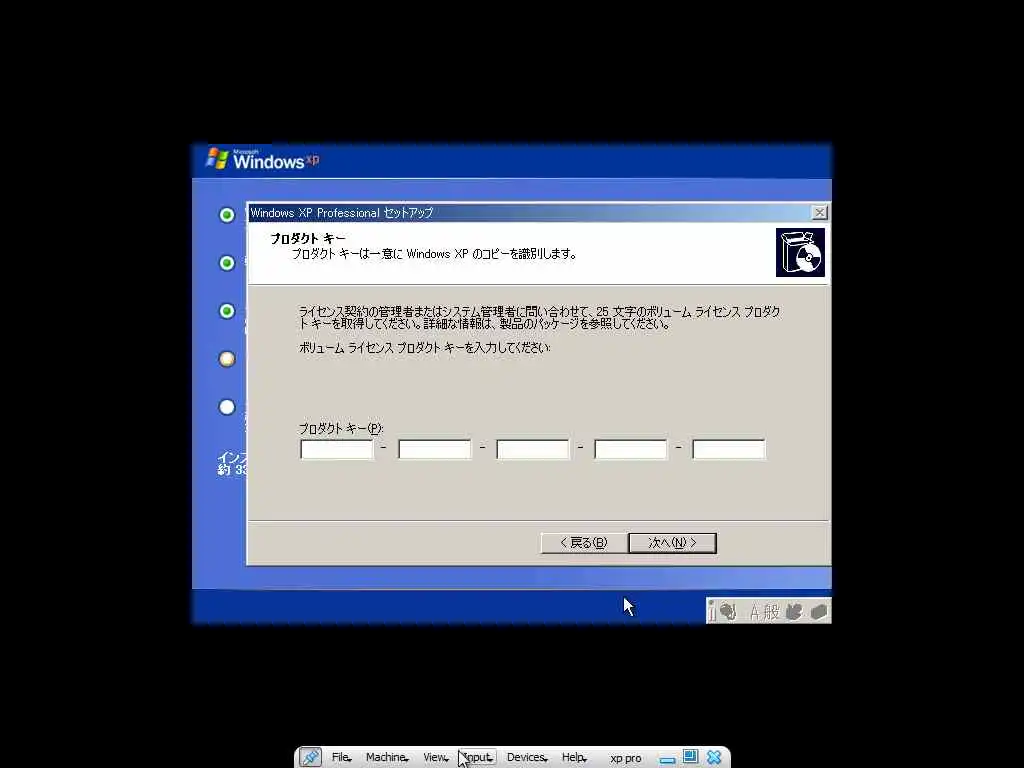This screenshot has height=768, width=1024.
Task: Click the Windows XP logo in banner
Action: [263, 159]
